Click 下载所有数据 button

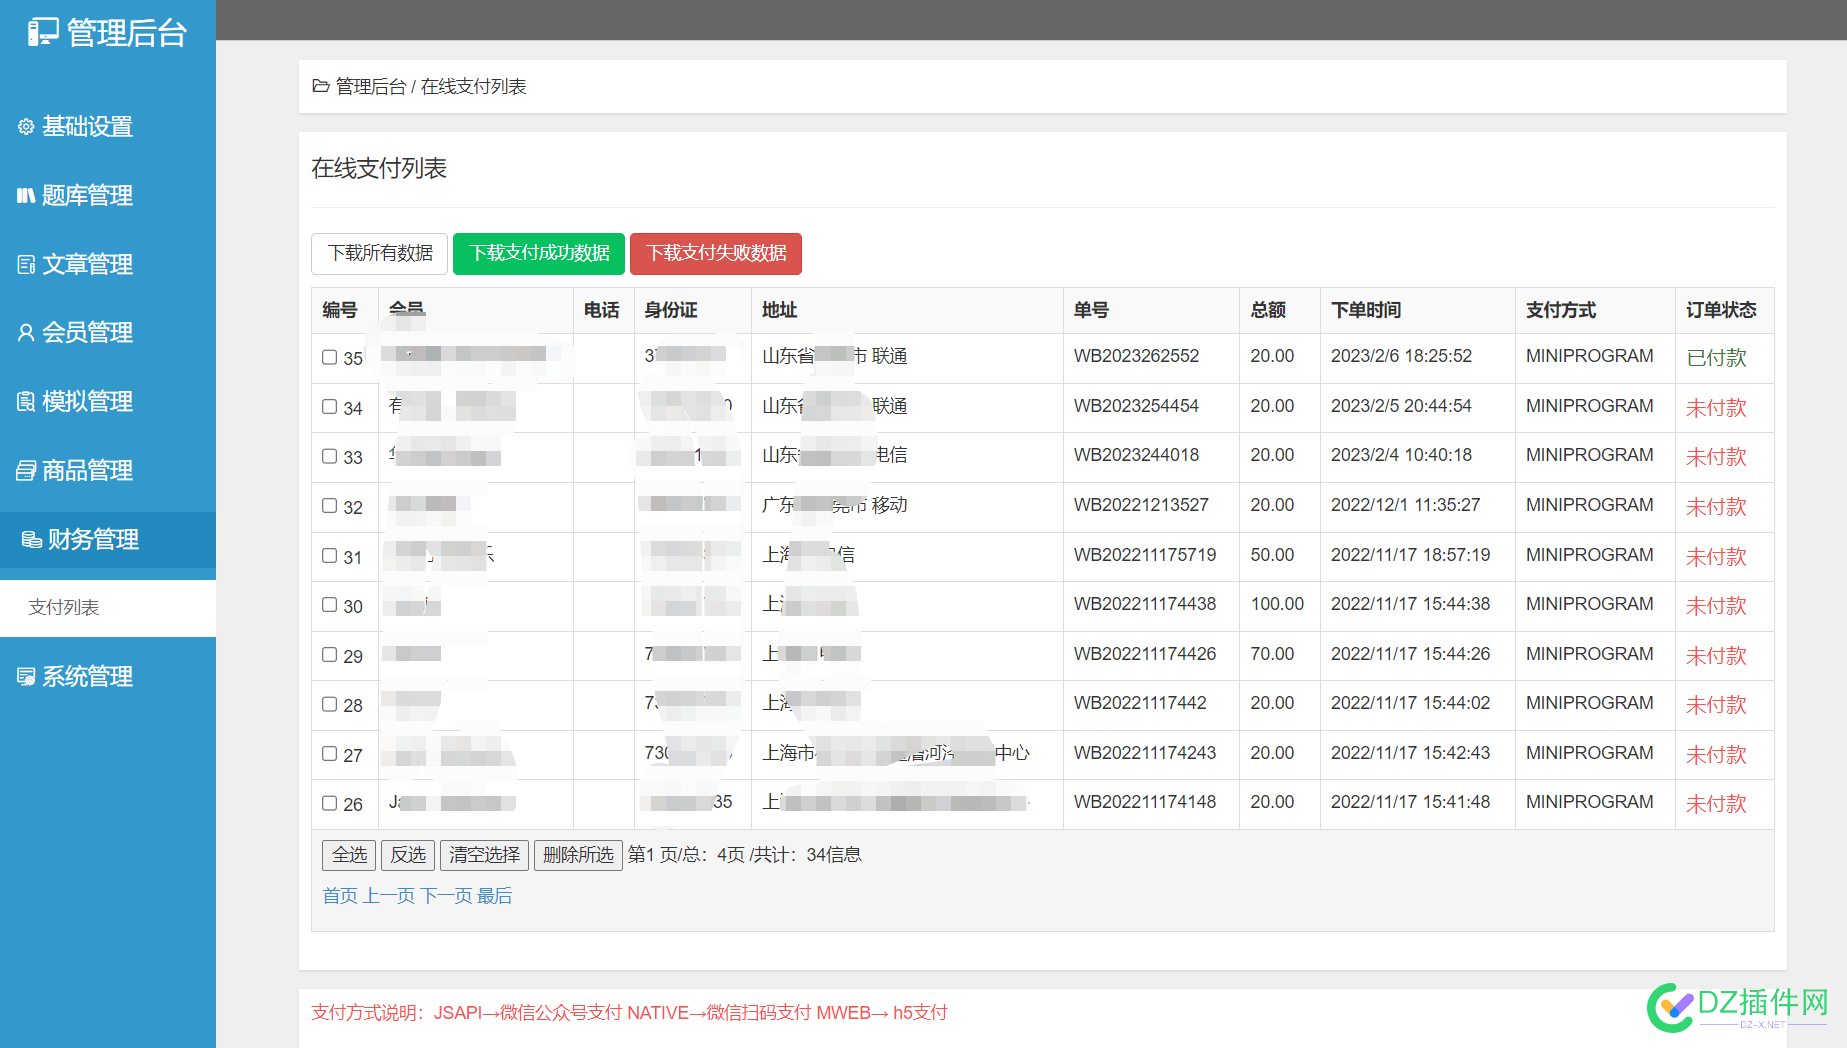click(380, 253)
